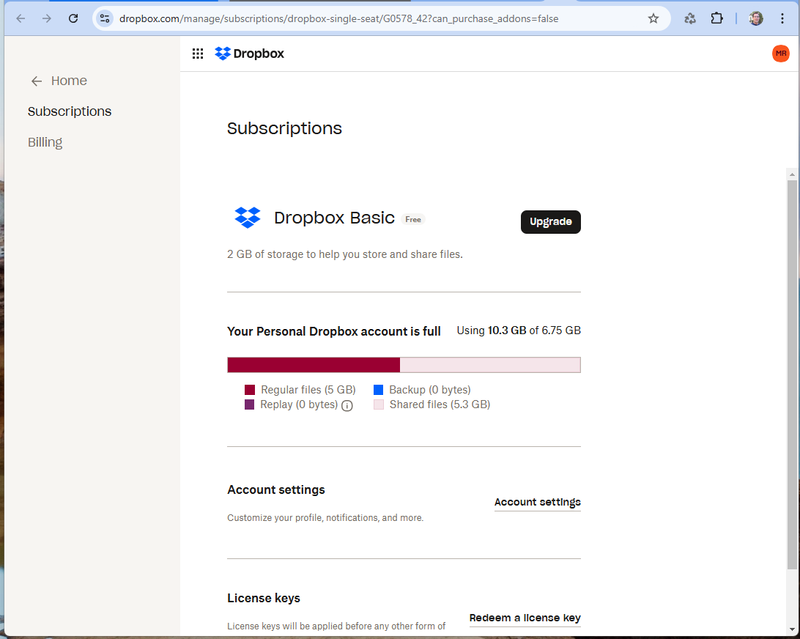The height and width of the screenshot is (639, 800).
Task: Click the storage usage progress bar
Action: (x=404, y=365)
